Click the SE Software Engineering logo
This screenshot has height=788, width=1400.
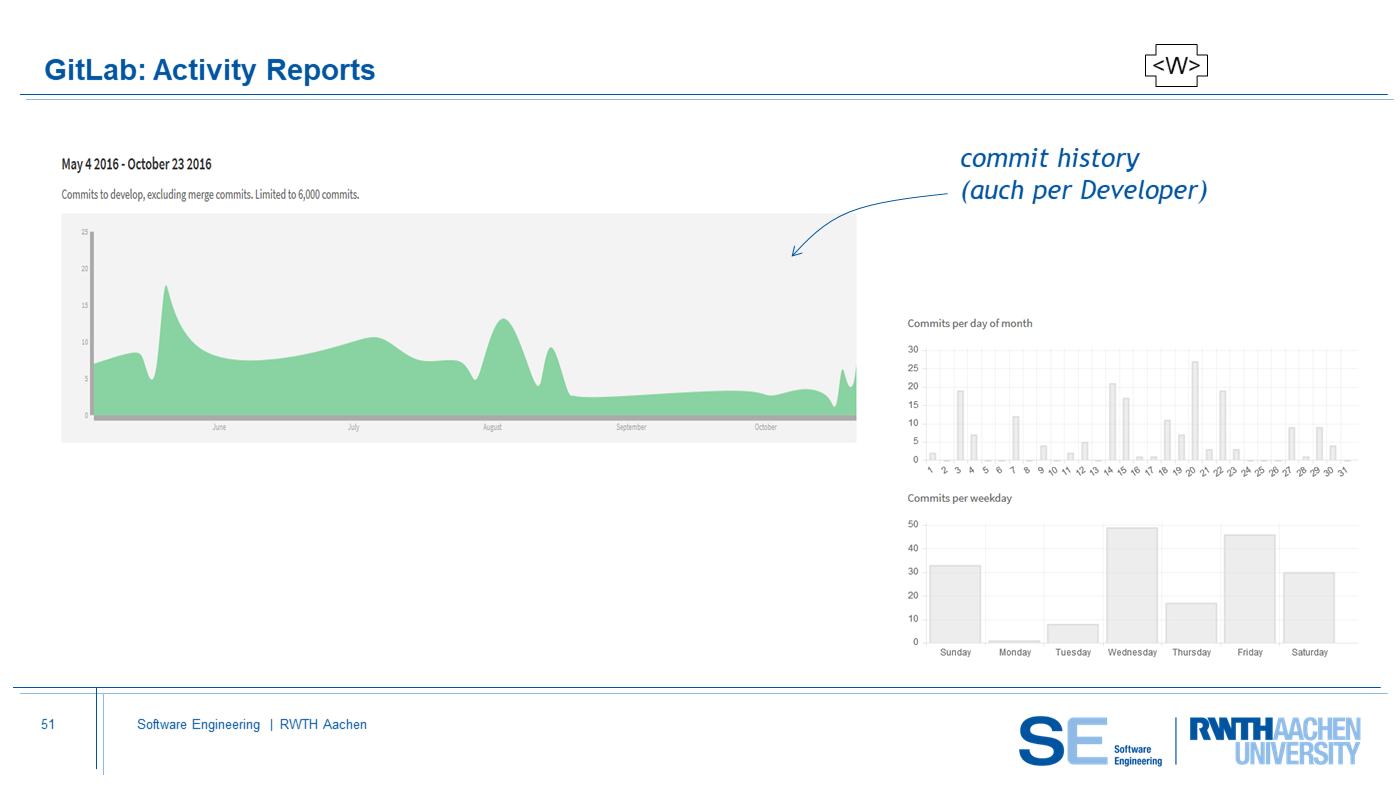click(1091, 741)
